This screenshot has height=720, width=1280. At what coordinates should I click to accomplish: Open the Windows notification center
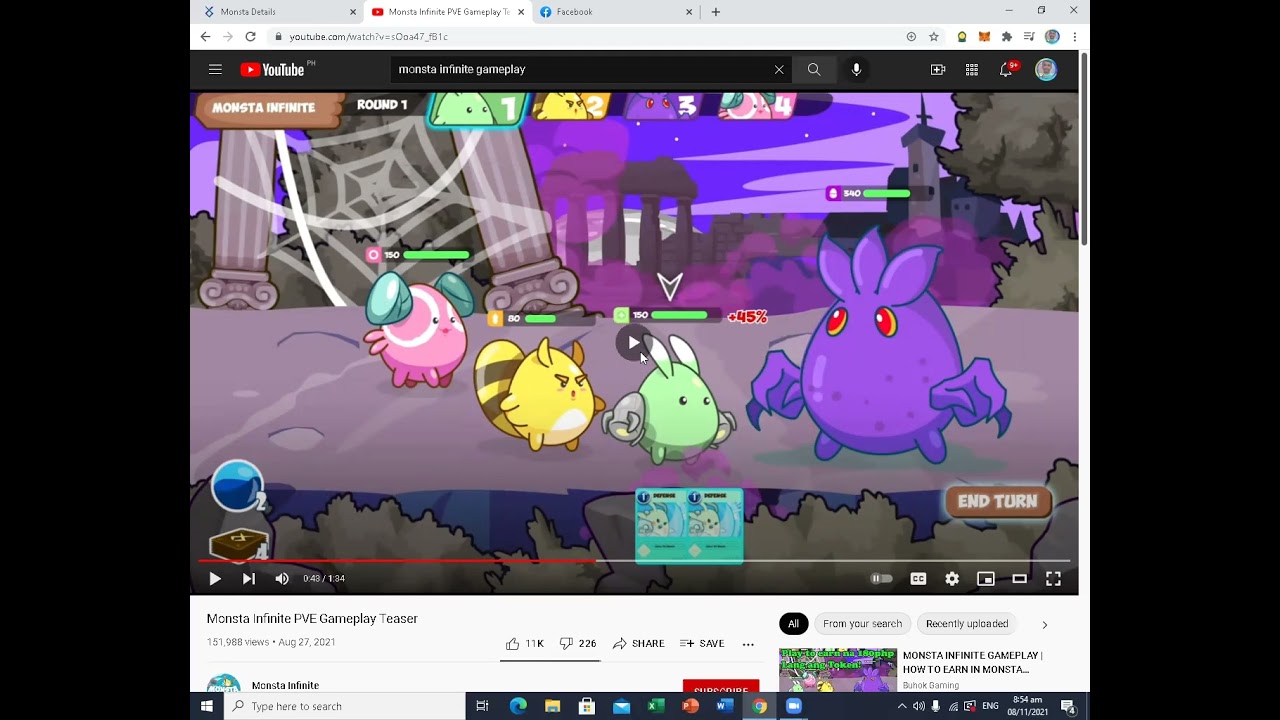tap(1068, 706)
